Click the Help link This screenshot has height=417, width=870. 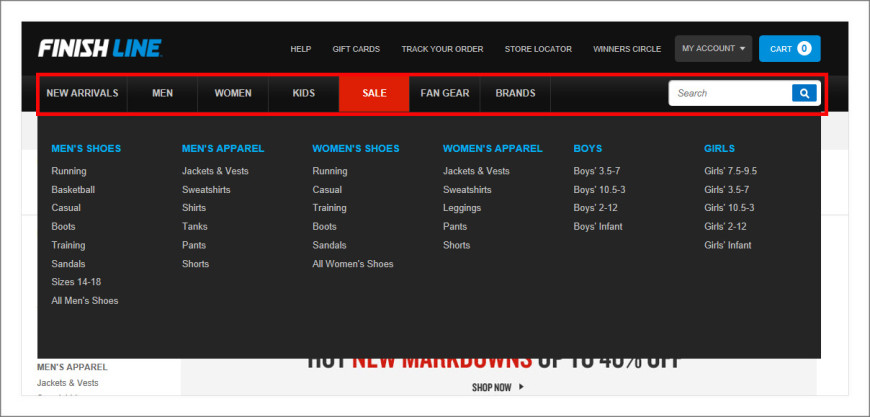tap(301, 49)
